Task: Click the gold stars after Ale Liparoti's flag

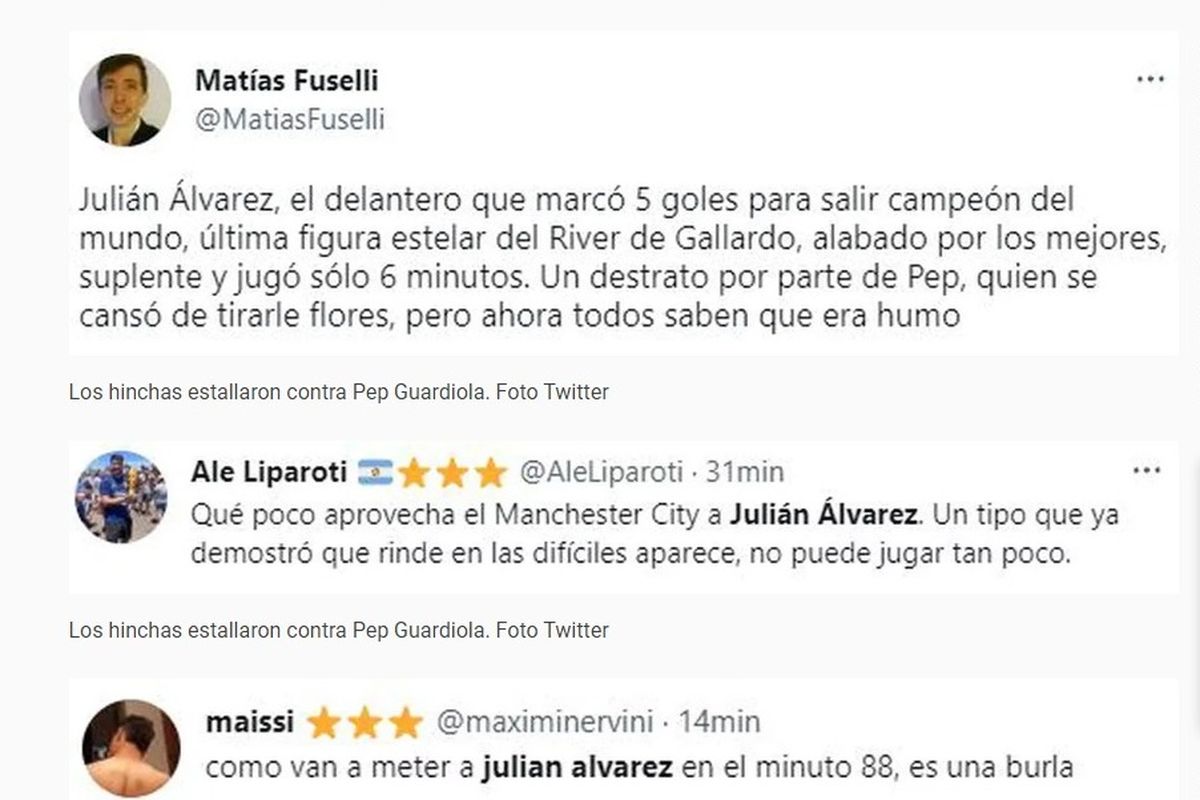Action: pyautogui.click(x=452, y=471)
